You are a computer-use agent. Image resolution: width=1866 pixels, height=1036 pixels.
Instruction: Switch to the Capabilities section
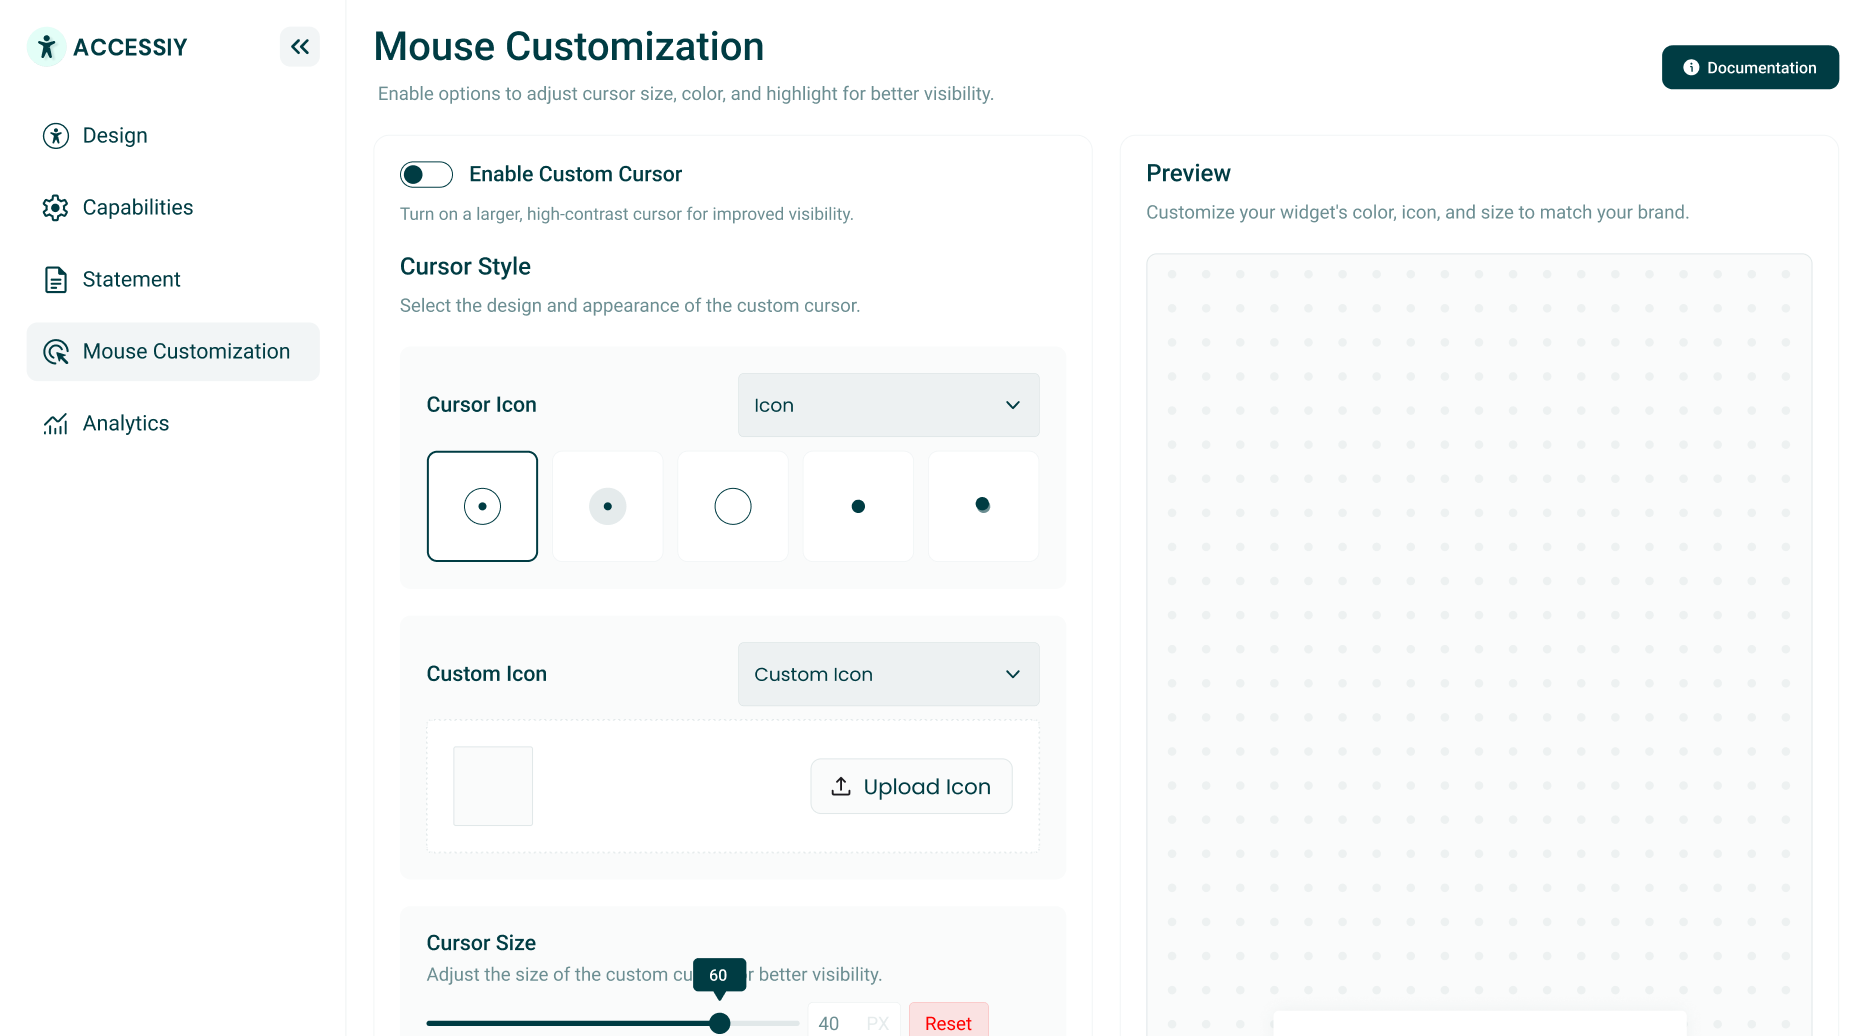137,207
